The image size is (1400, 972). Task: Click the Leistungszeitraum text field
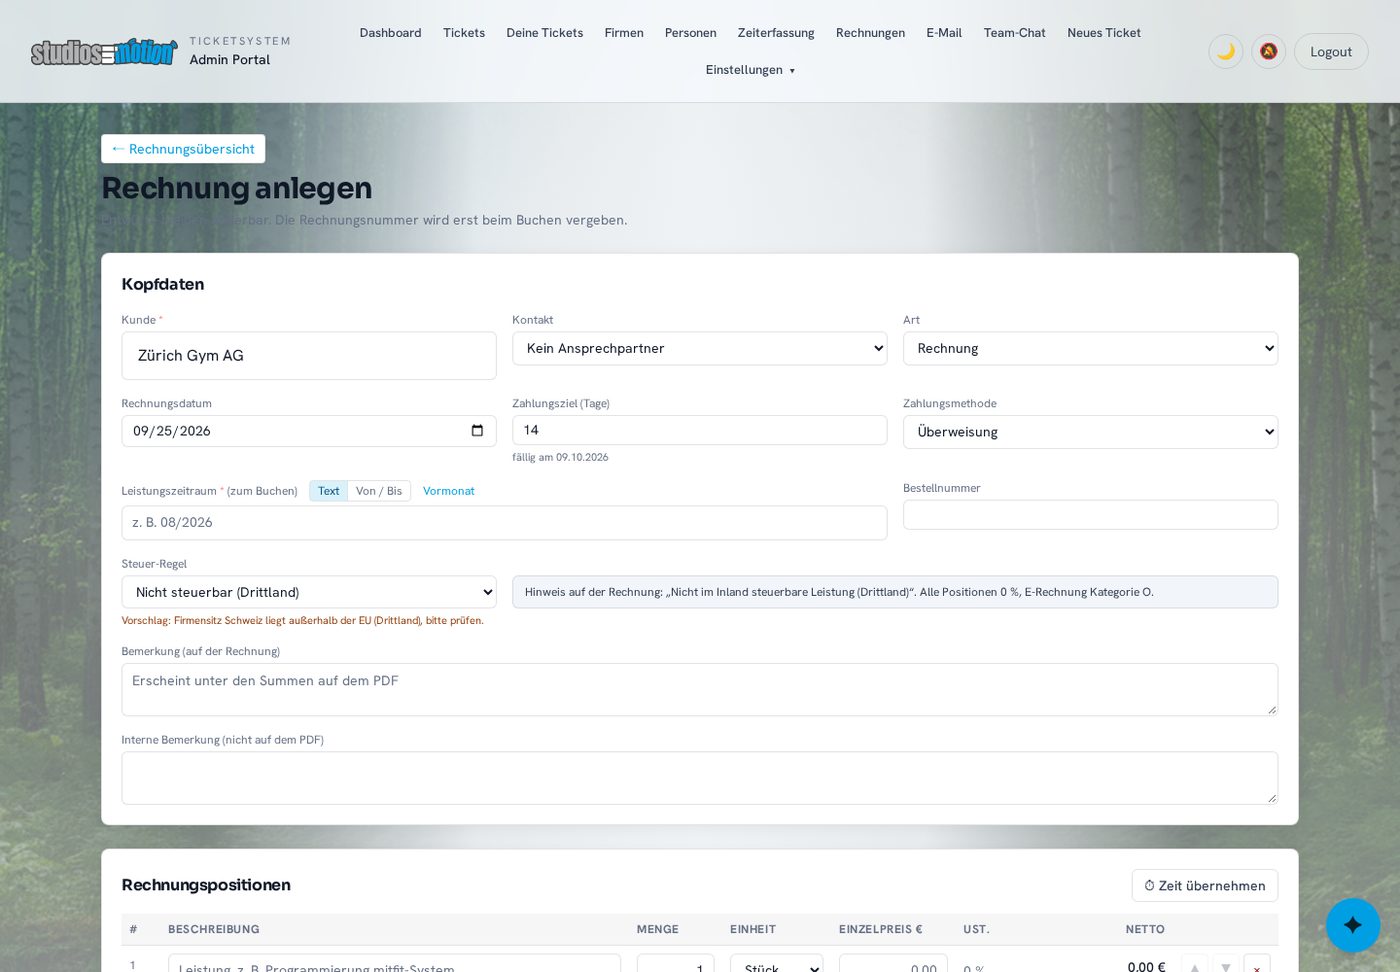504,523
